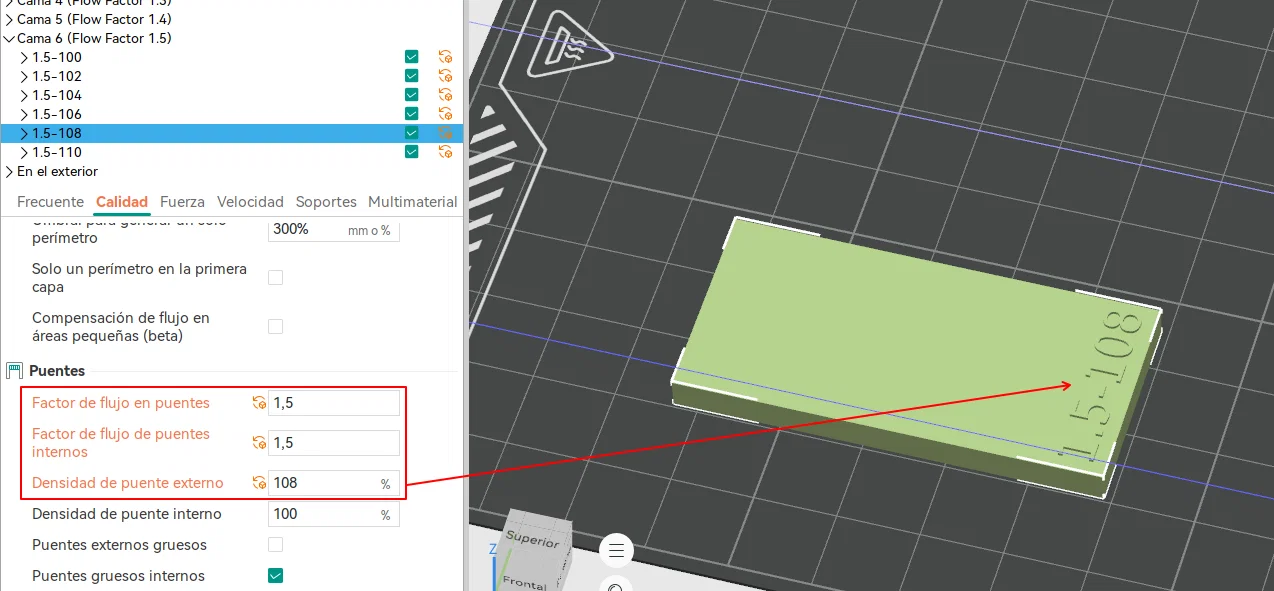
Task: Expand object 1.5-106 in the tree
Action: pyautogui.click(x=24, y=114)
